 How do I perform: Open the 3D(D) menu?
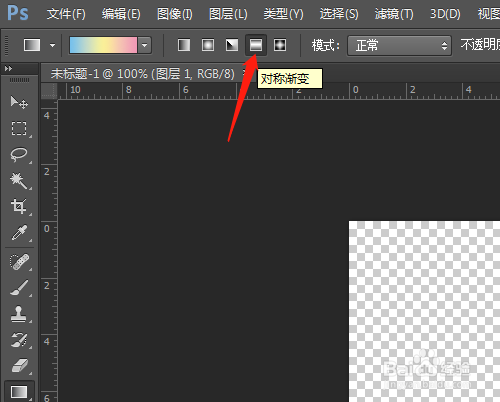pos(445,14)
